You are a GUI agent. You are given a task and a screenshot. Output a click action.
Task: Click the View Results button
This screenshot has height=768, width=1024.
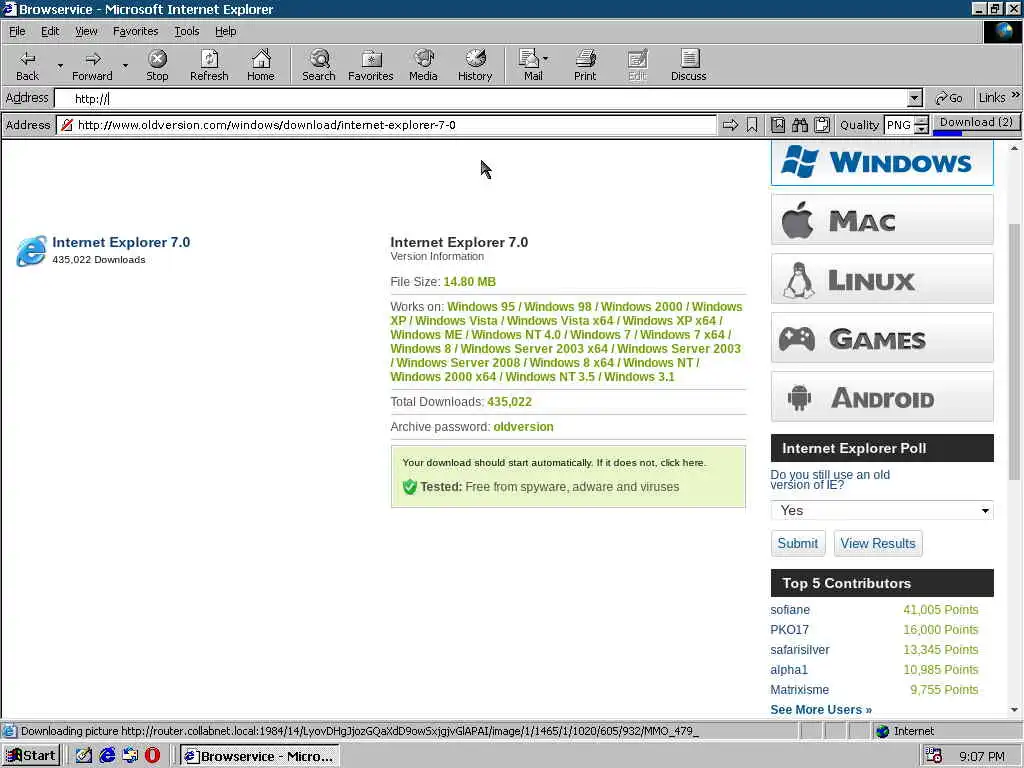(878, 543)
